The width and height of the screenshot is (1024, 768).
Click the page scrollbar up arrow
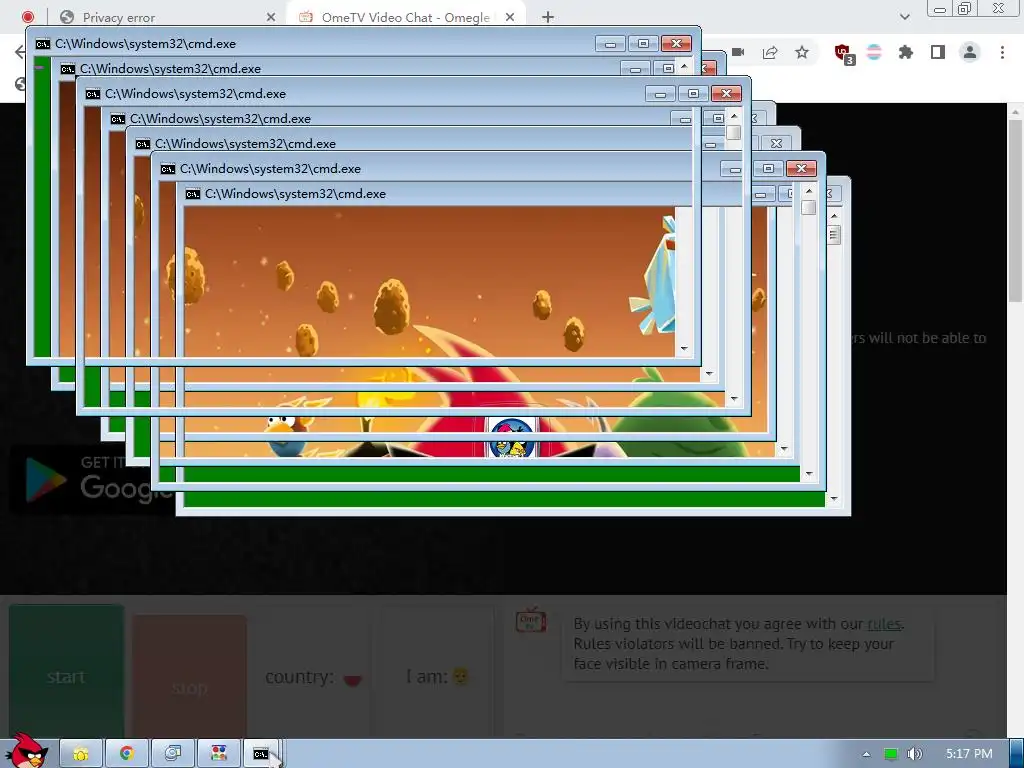coord(1016,112)
